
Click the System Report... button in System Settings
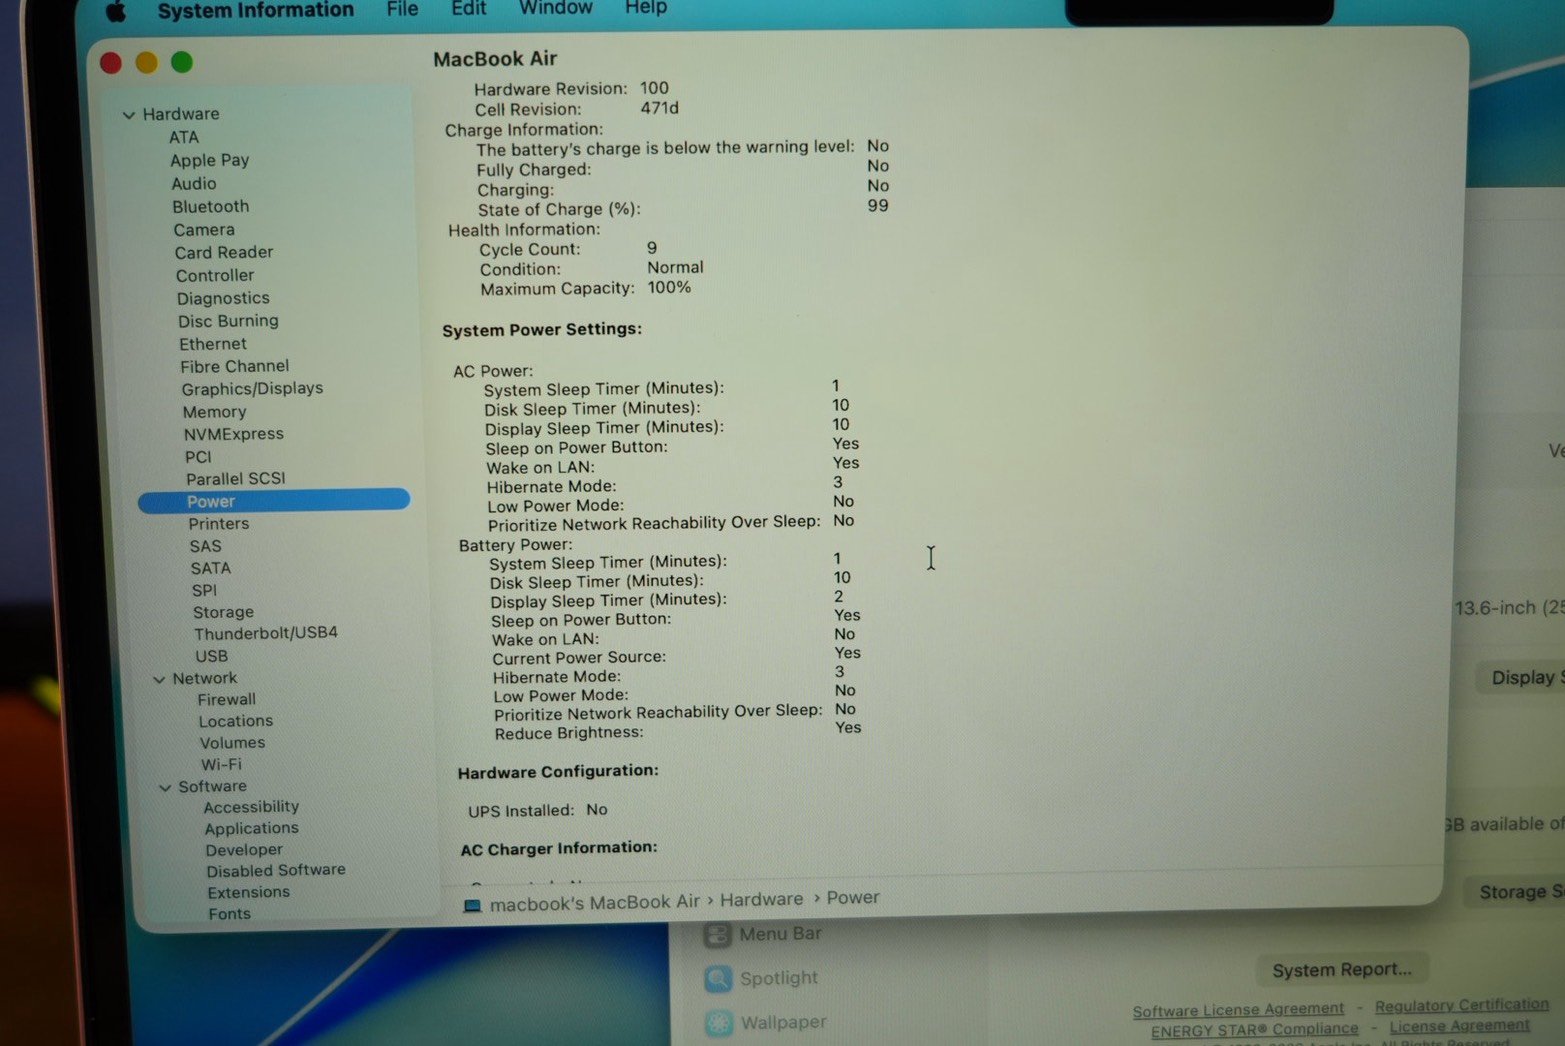tap(1342, 969)
